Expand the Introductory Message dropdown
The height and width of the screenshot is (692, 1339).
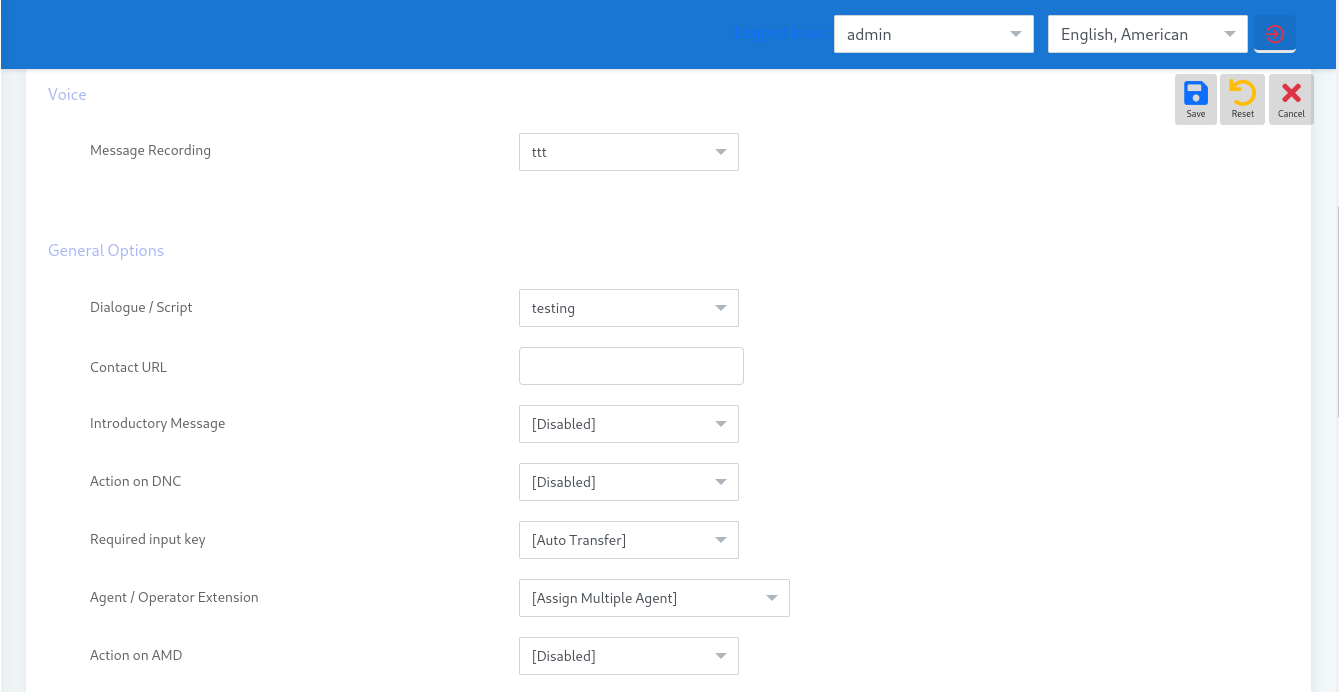628,424
